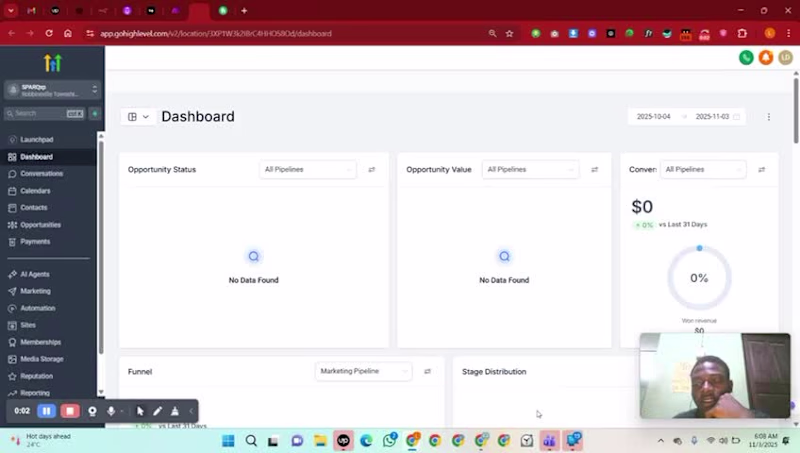Click Funnel widget filter settings icon

pyautogui.click(x=428, y=371)
